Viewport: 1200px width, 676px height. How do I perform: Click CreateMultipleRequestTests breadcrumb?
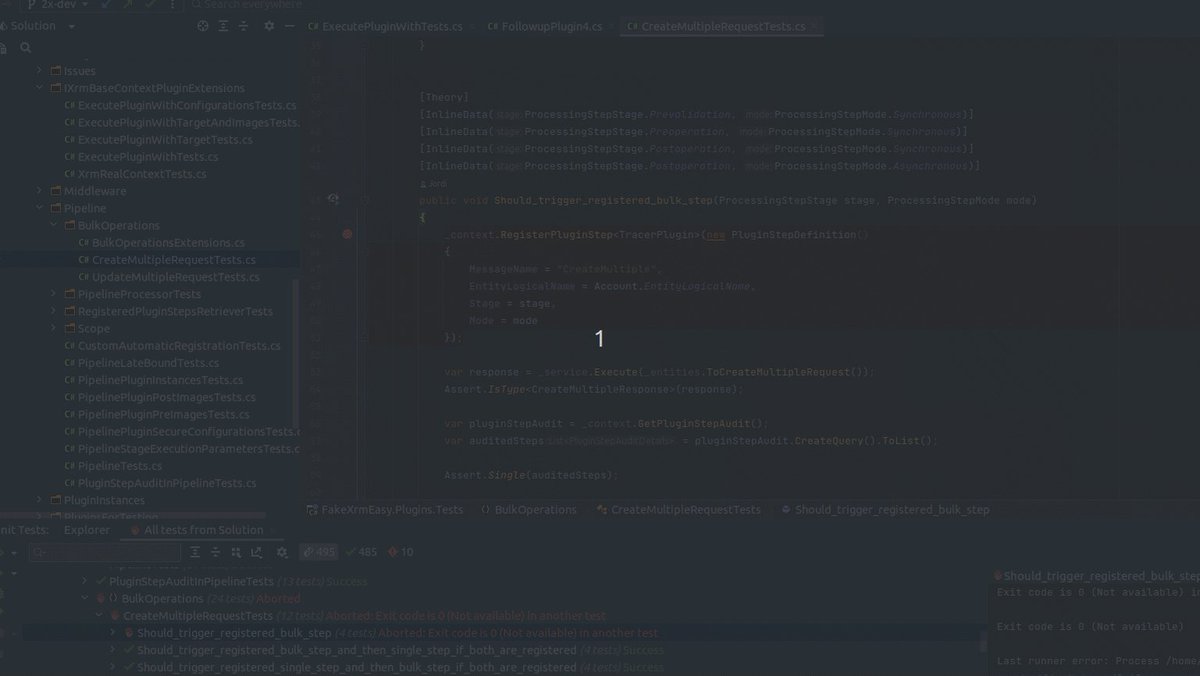point(679,509)
